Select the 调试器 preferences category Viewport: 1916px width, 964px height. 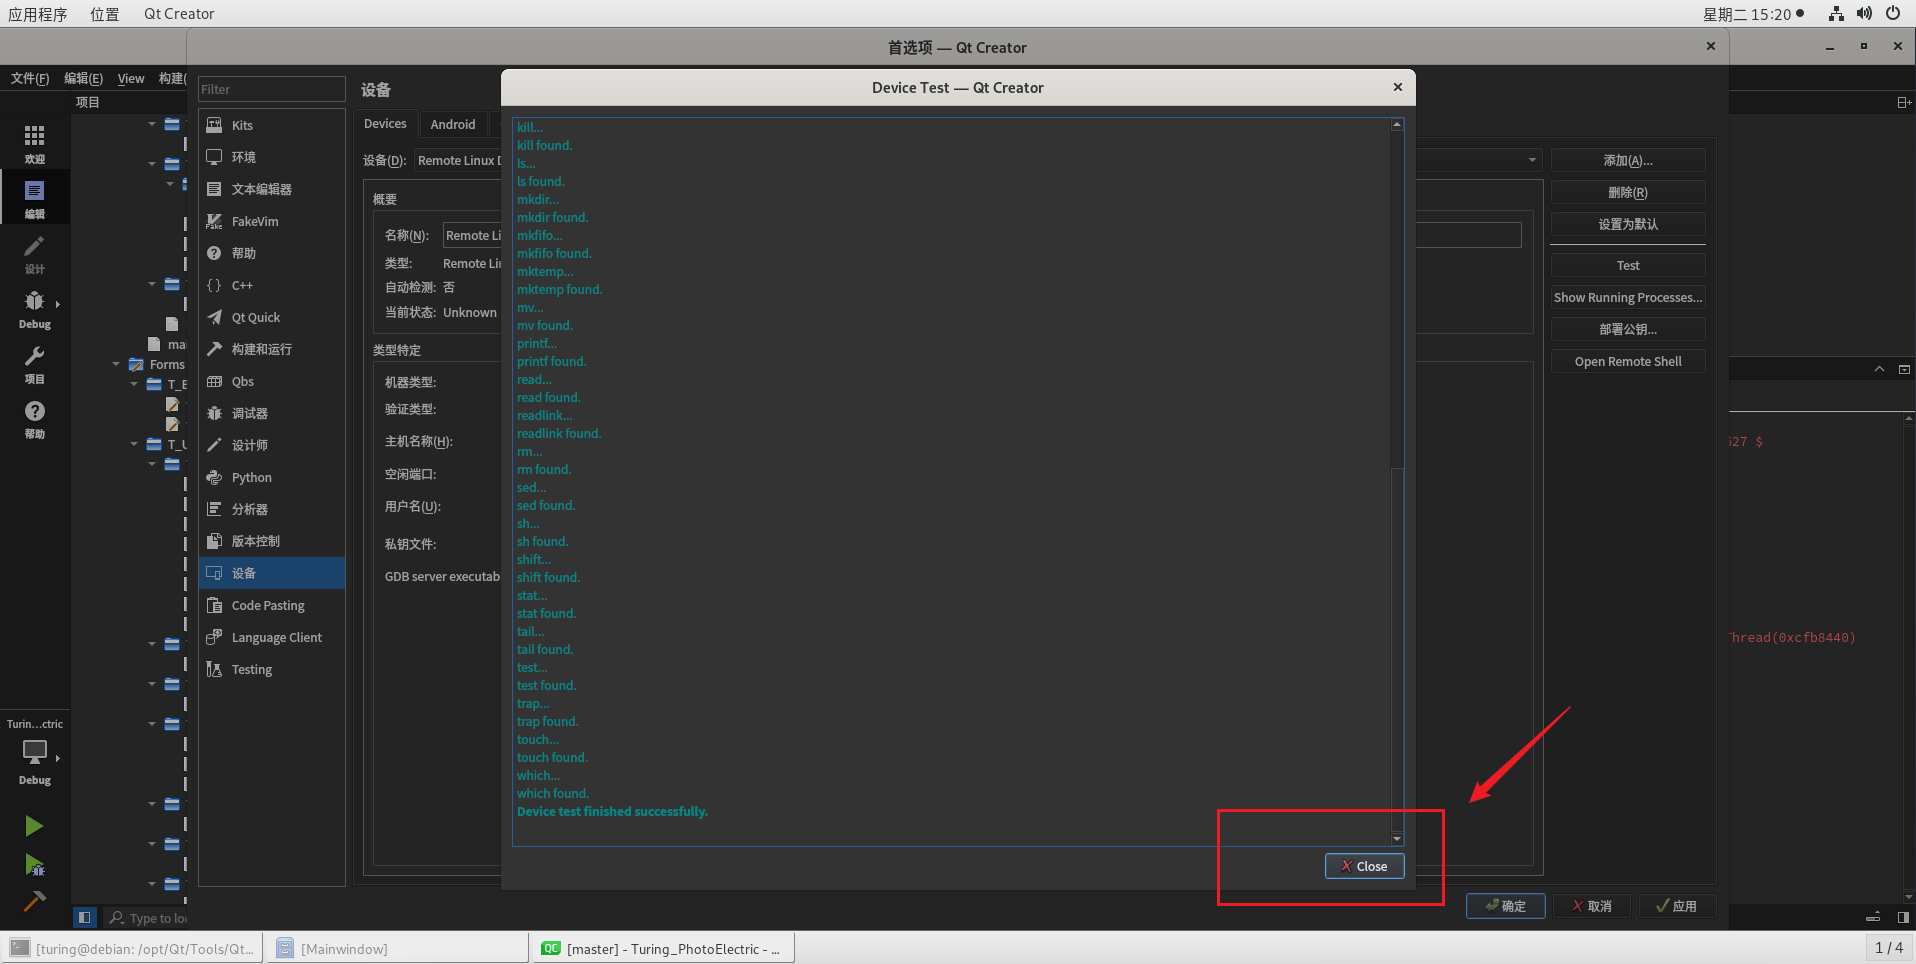click(x=272, y=413)
